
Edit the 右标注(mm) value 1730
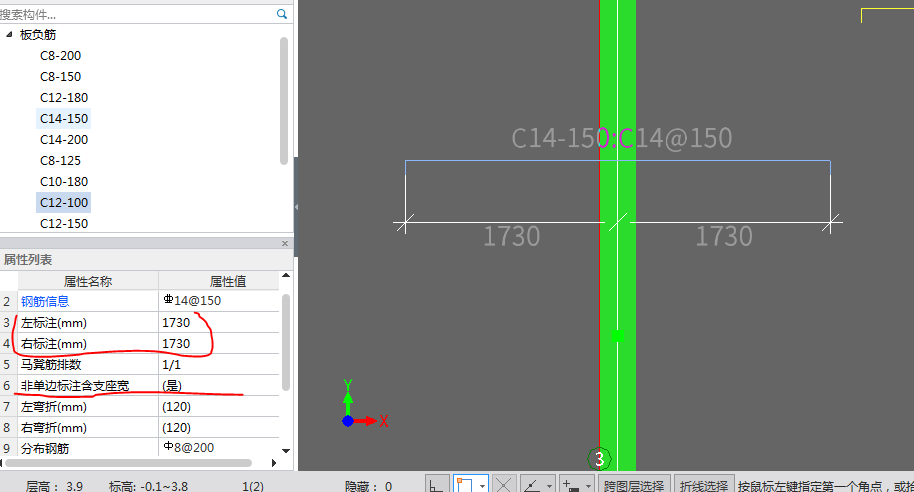pos(219,343)
